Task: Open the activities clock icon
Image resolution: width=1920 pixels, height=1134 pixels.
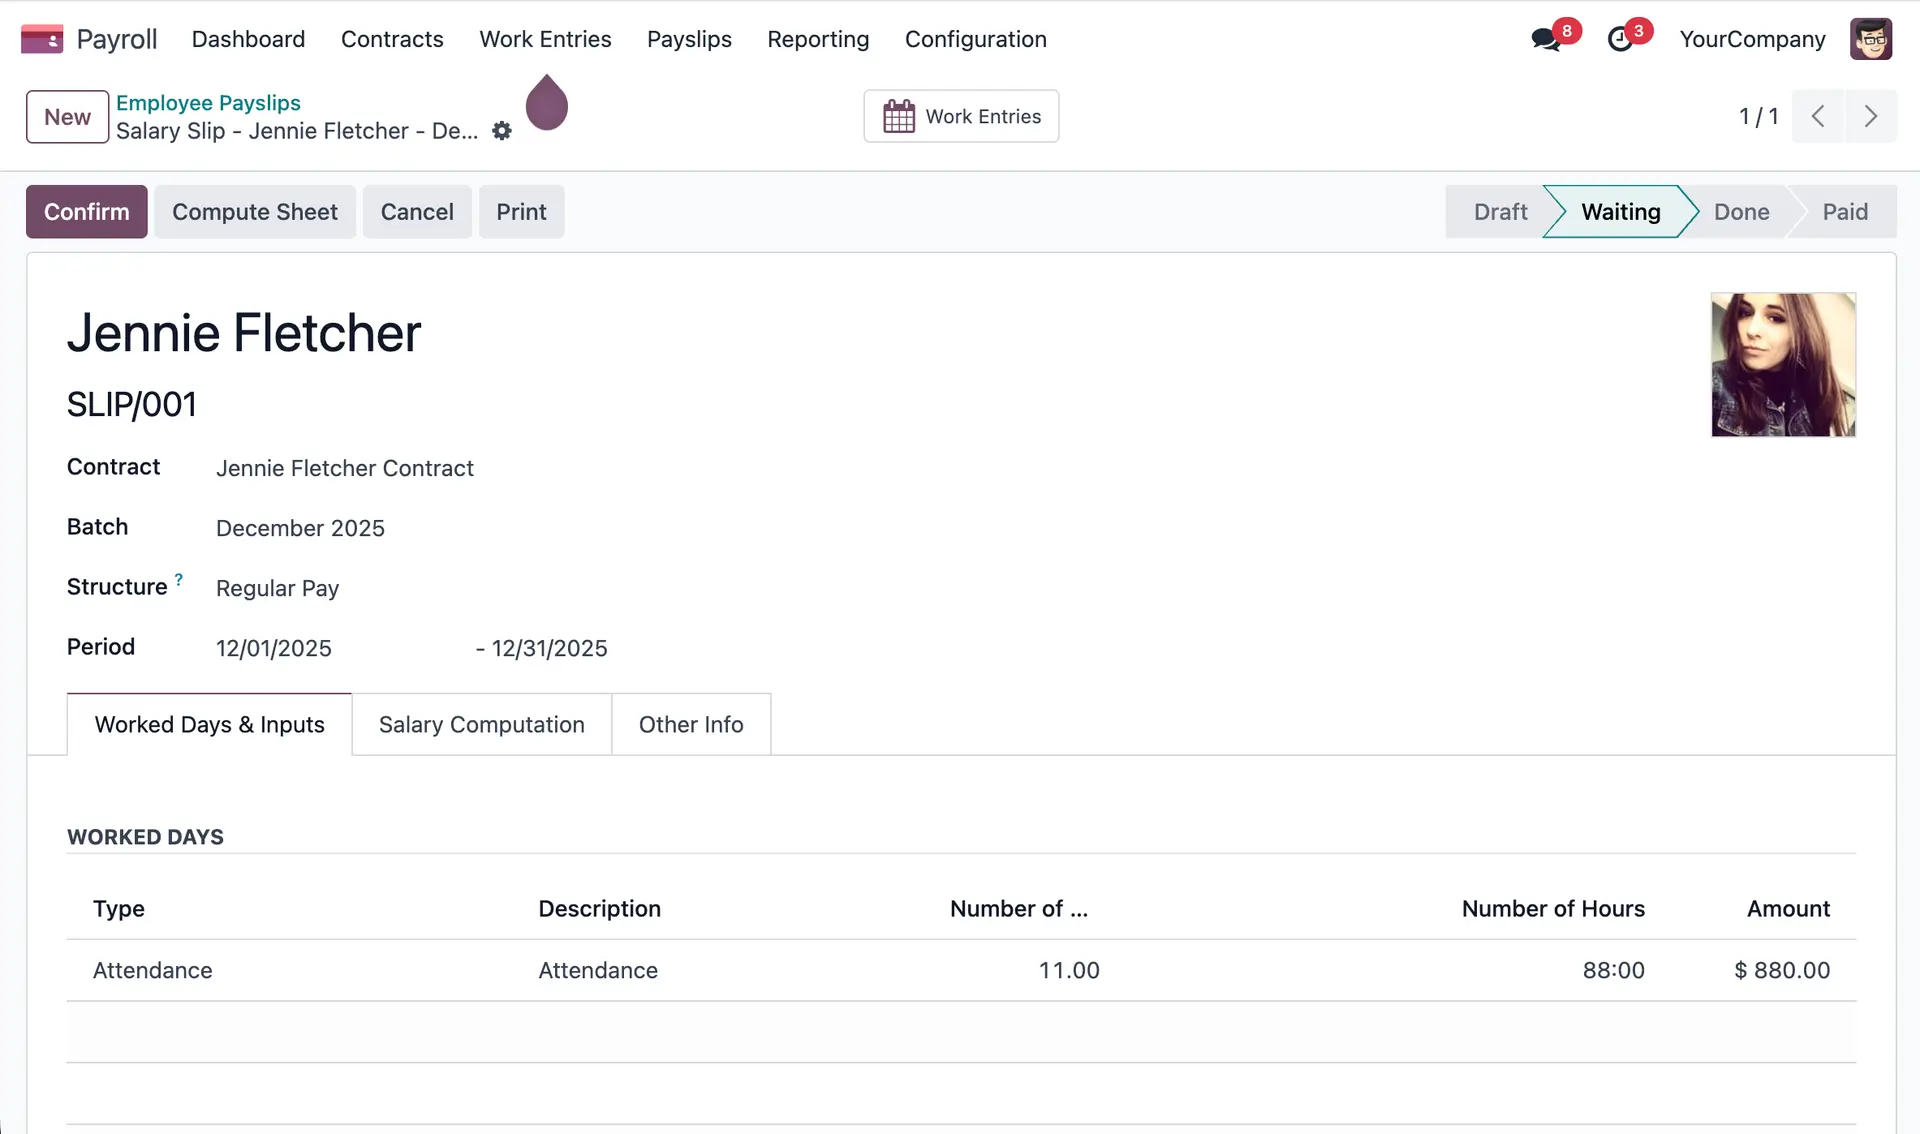Action: click(x=1620, y=39)
